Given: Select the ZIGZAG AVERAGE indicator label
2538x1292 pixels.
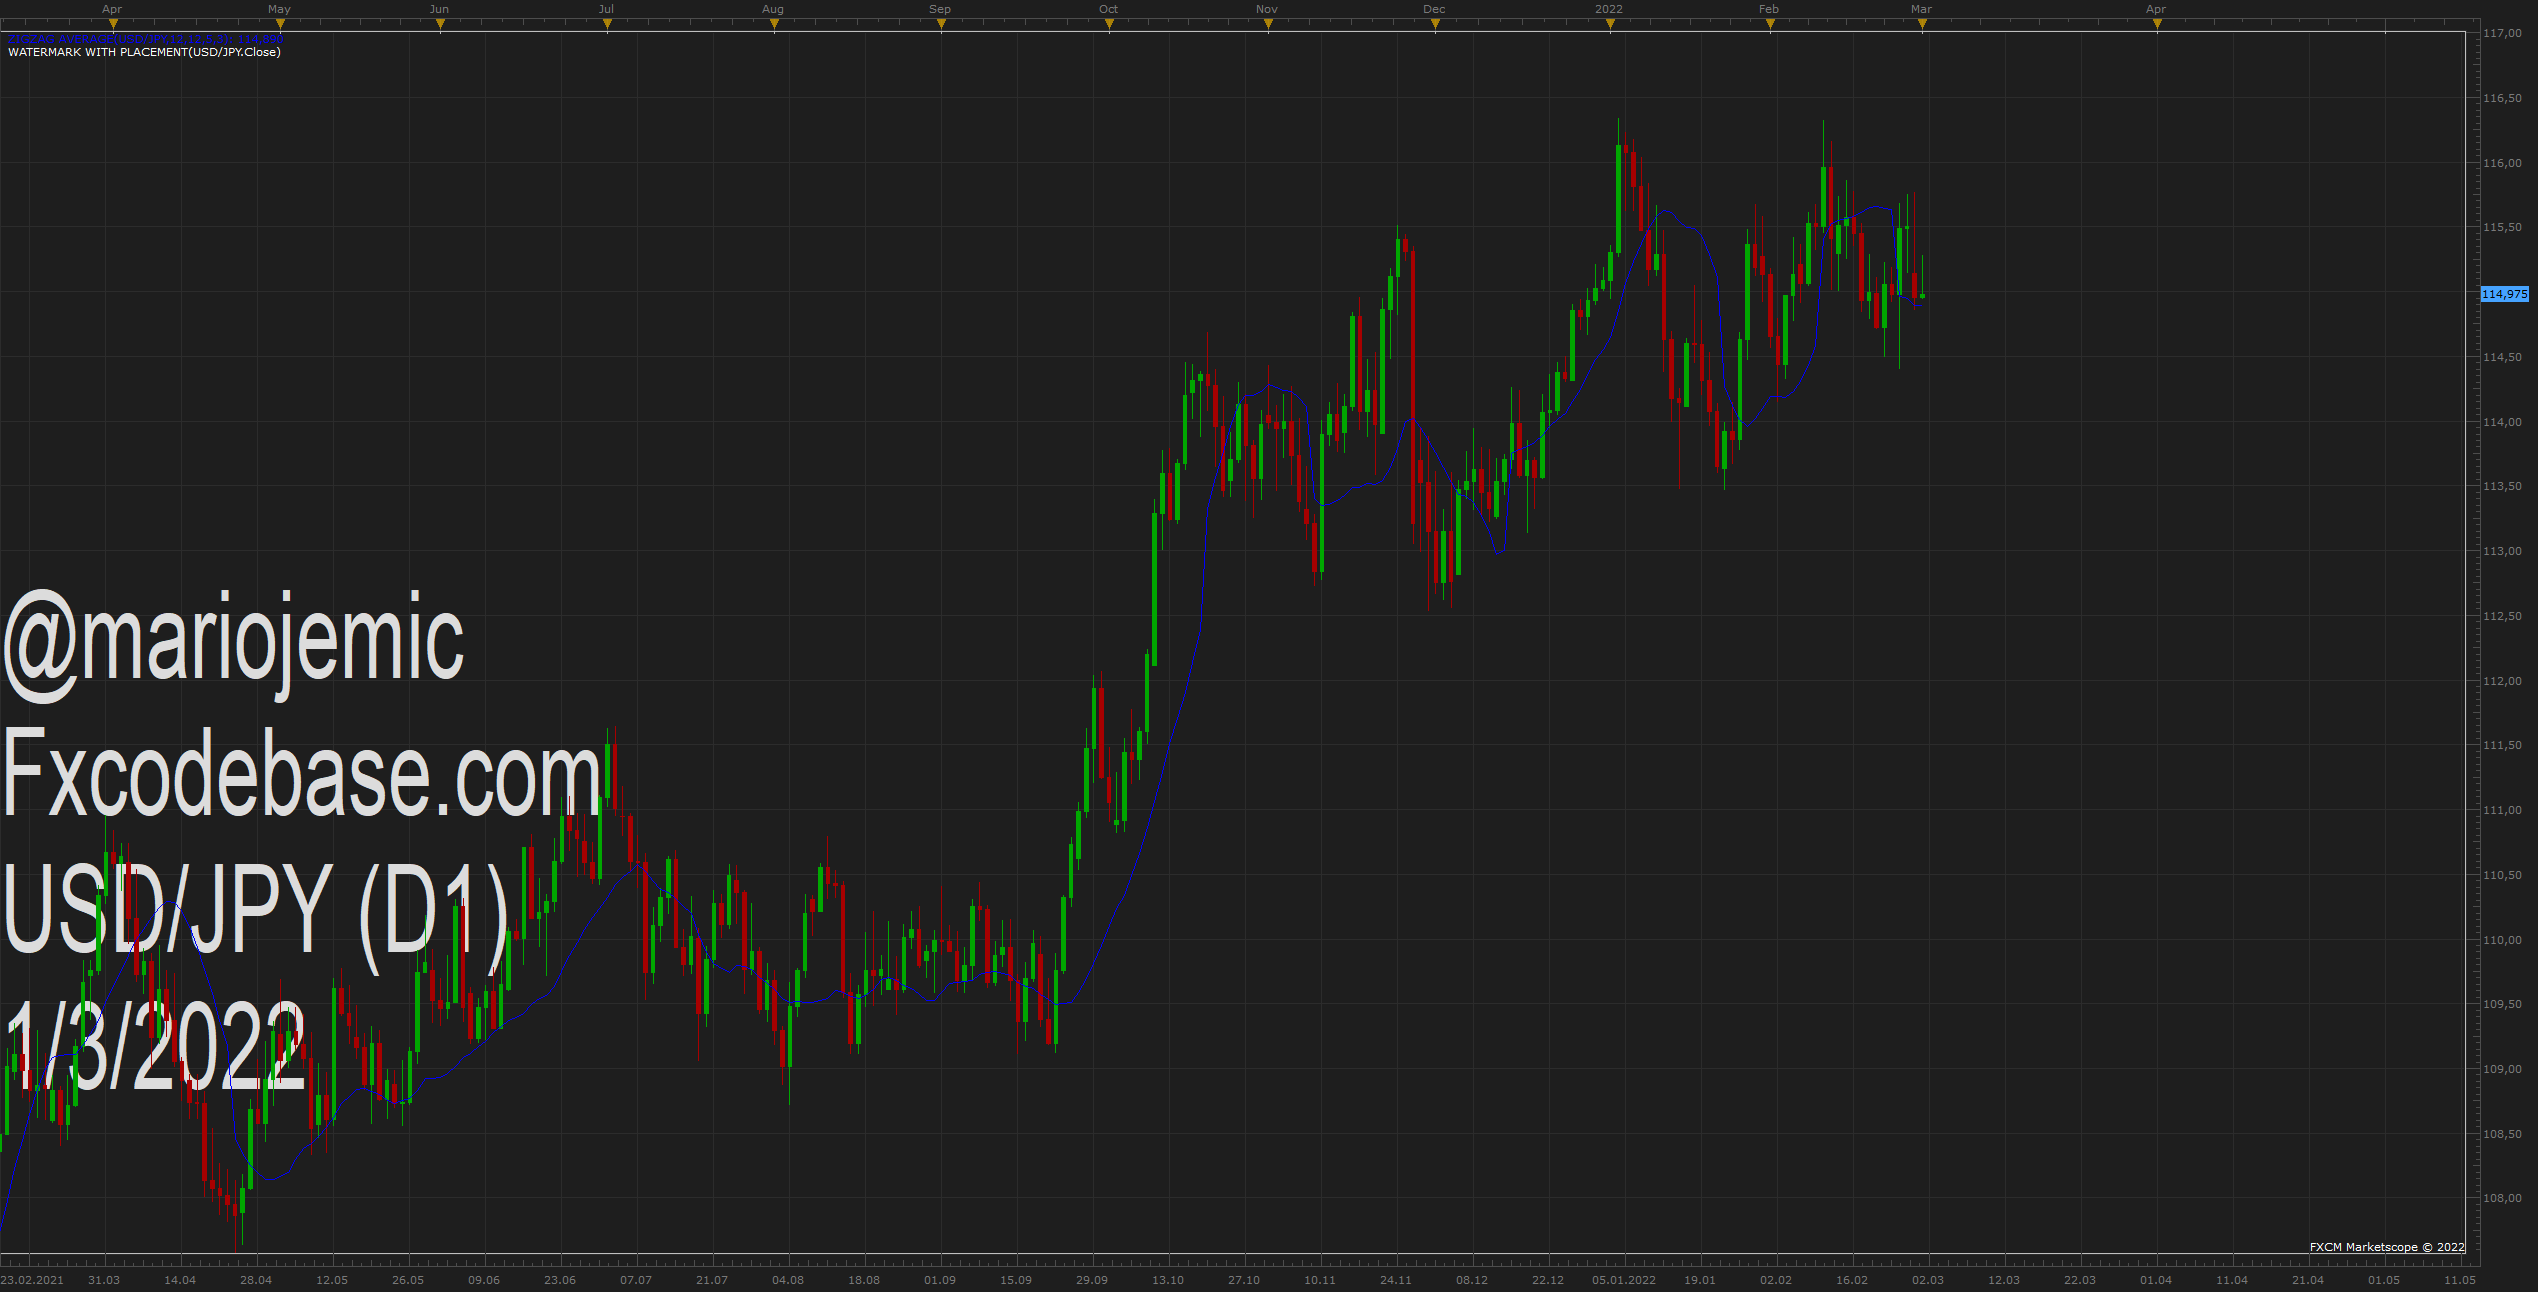Looking at the screenshot, I should tap(146, 40).
